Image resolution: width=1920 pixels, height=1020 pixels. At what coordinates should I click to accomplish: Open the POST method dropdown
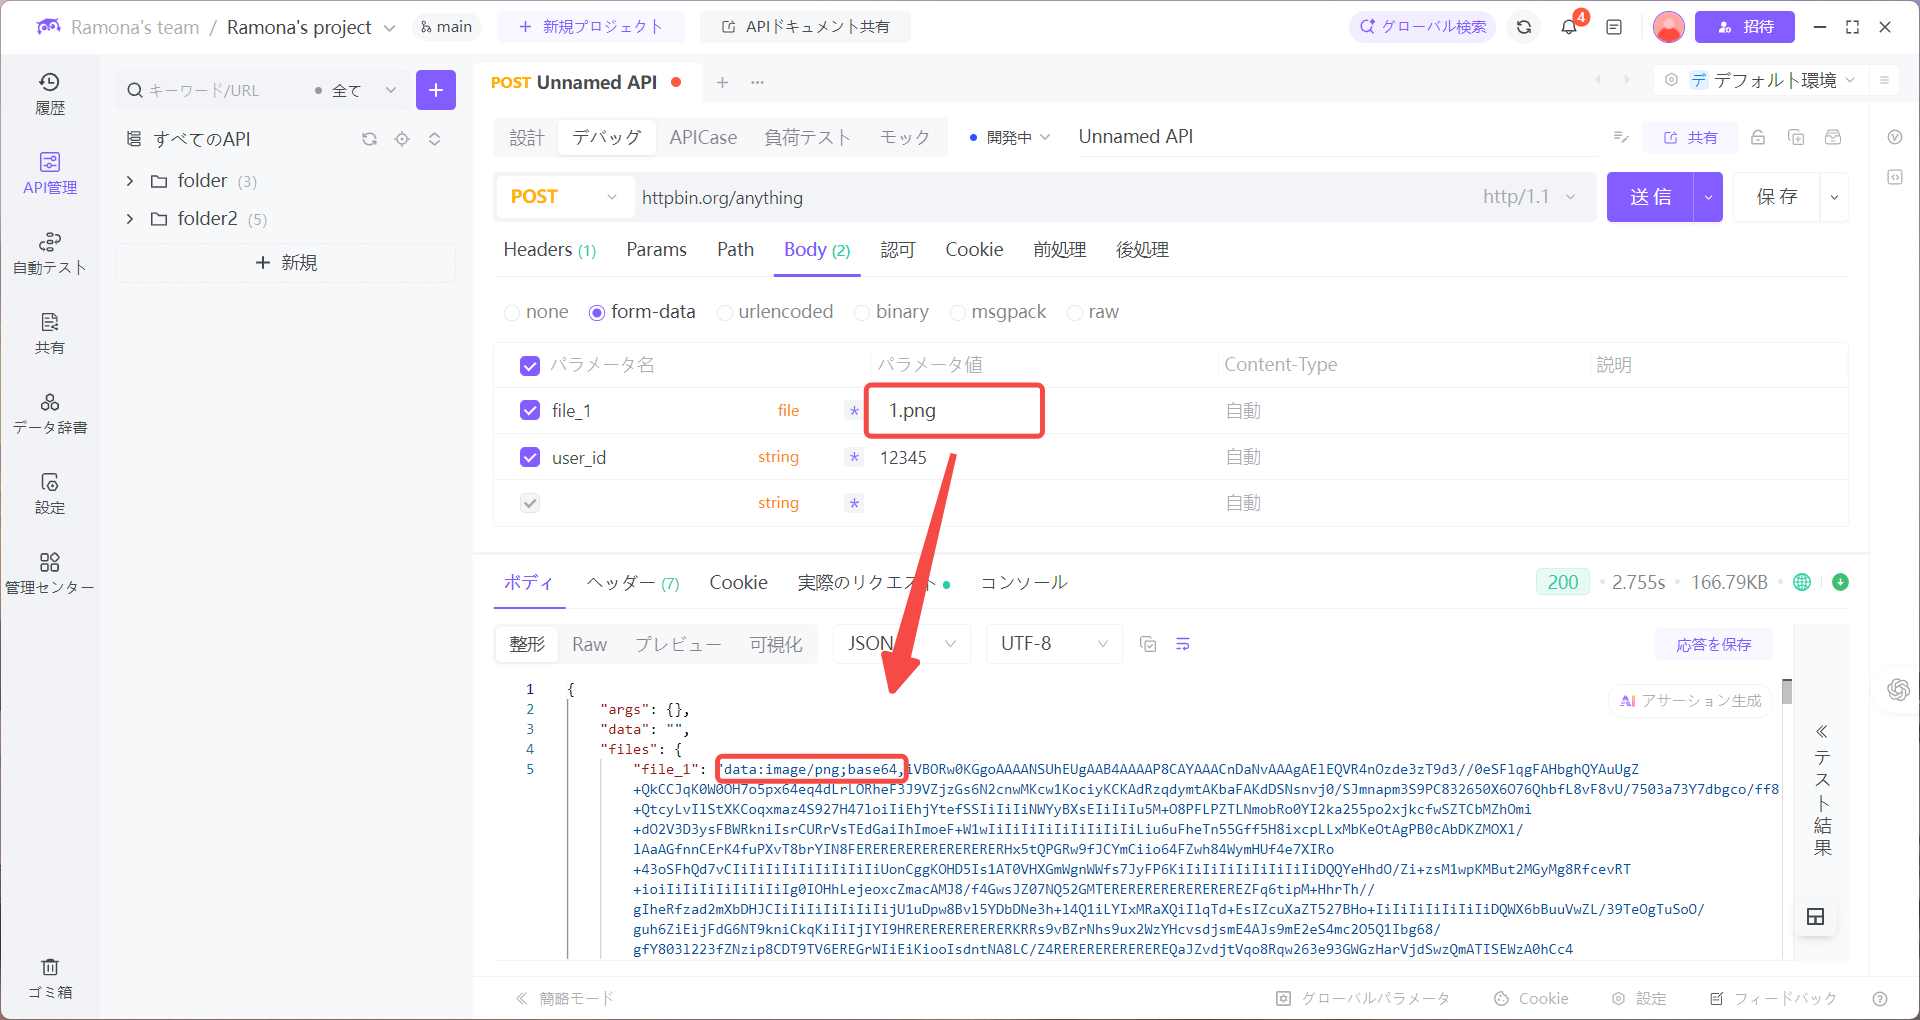[565, 197]
